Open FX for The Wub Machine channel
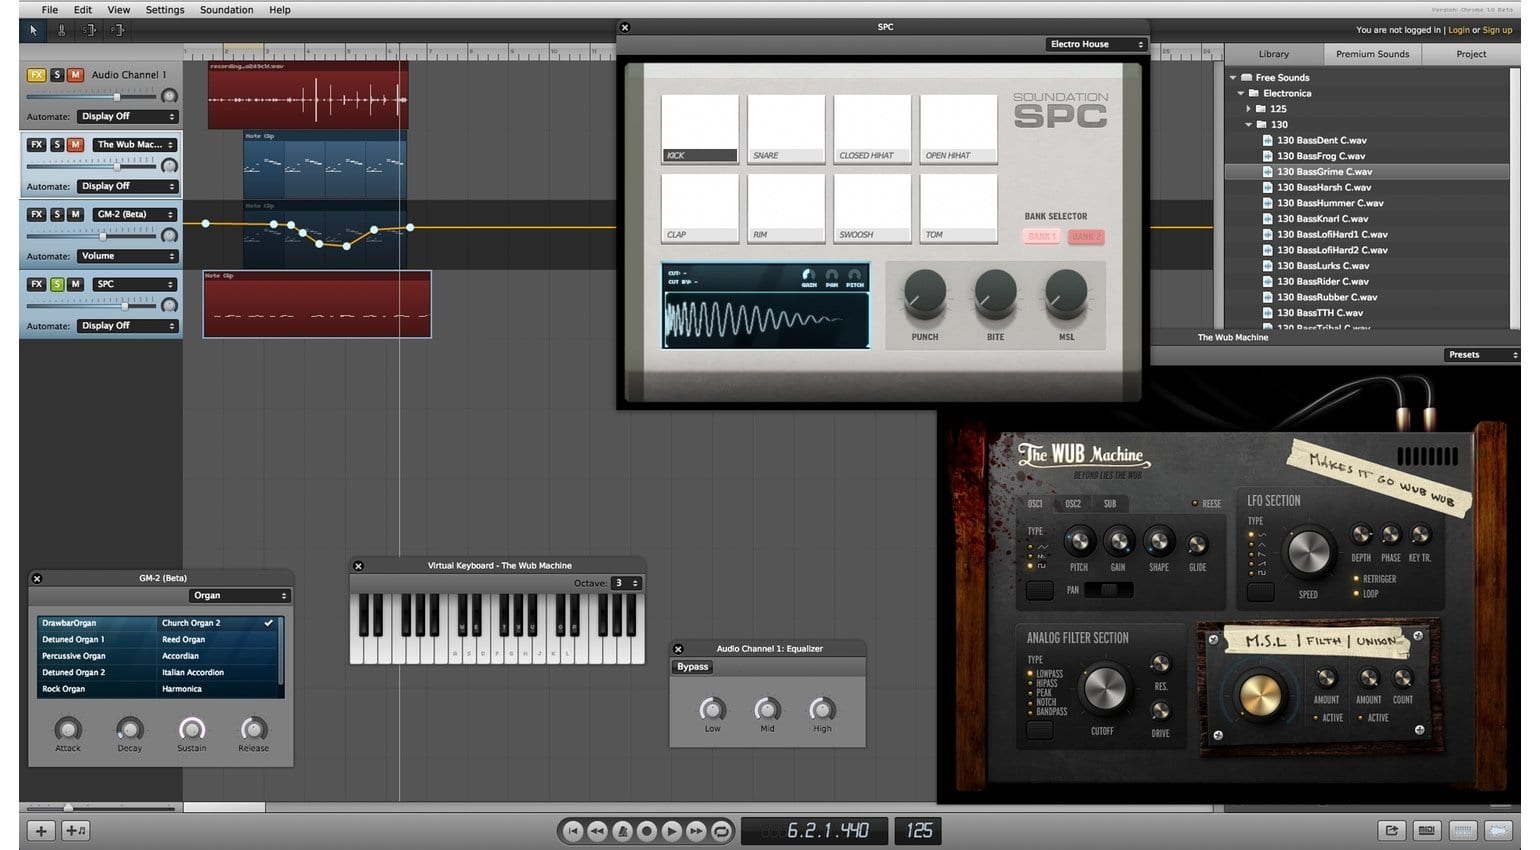The height and width of the screenshot is (850, 1540). click(x=36, y=145)
